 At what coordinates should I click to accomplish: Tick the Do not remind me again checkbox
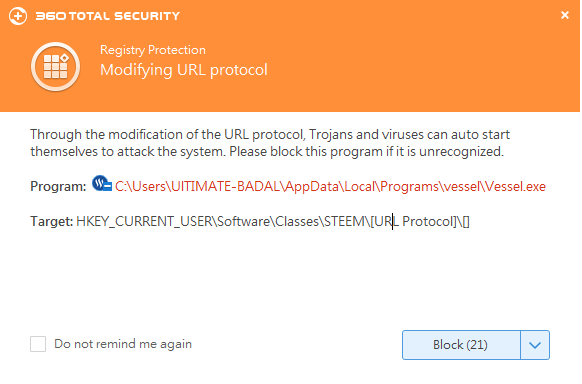[x=38, y=344]
